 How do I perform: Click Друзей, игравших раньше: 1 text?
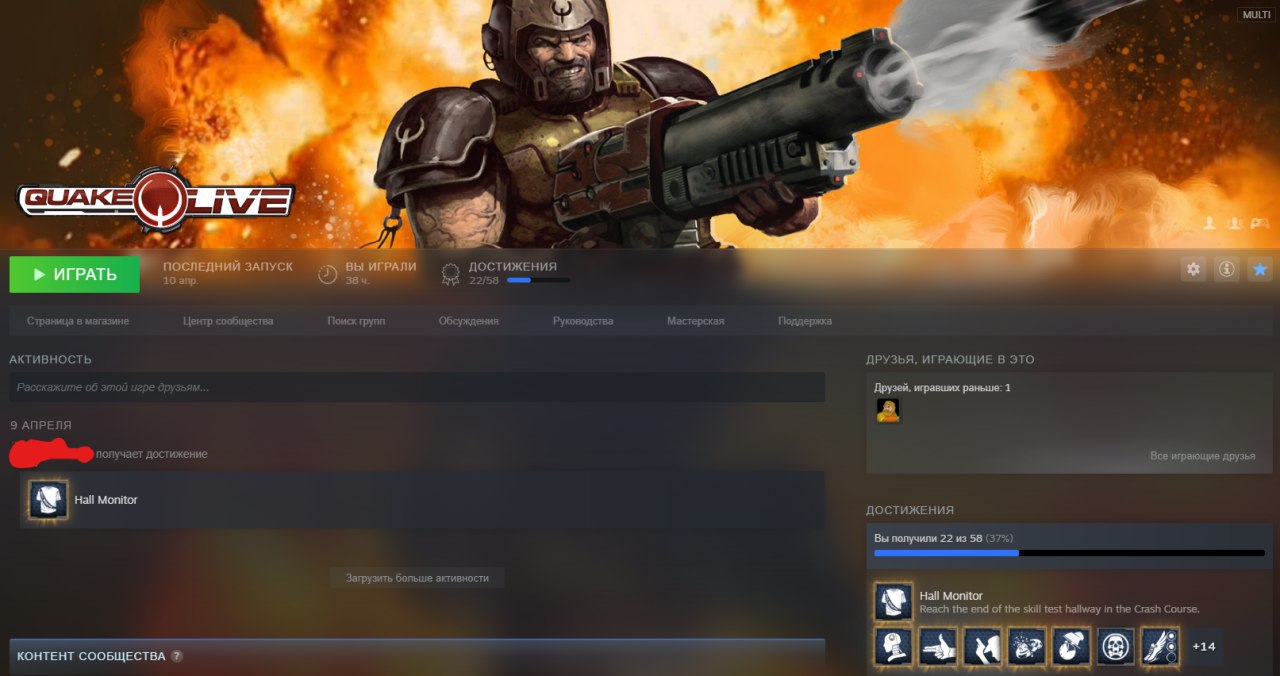click(x=942, y=388)
